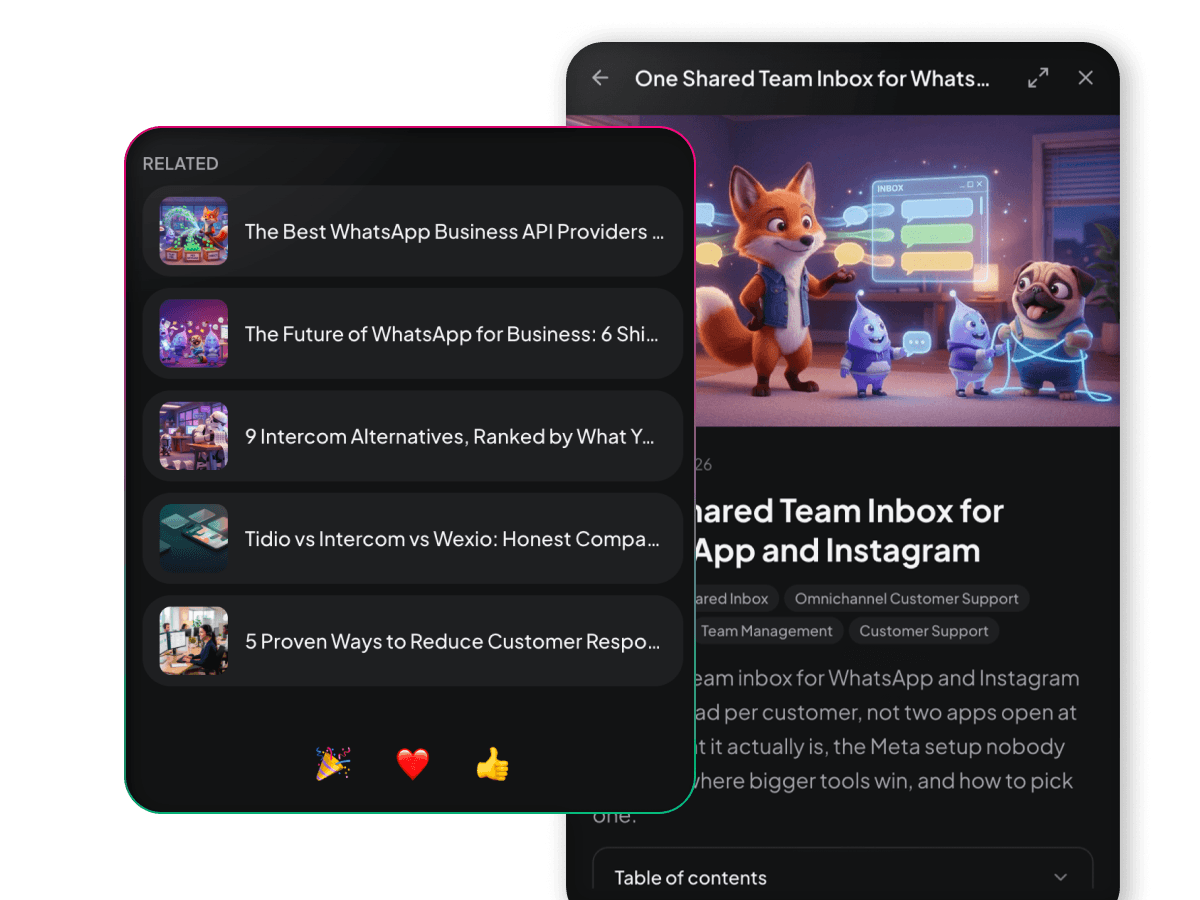Expand the Table of contents section
This screenshot has height=900, width=1200.
(843, 877)
